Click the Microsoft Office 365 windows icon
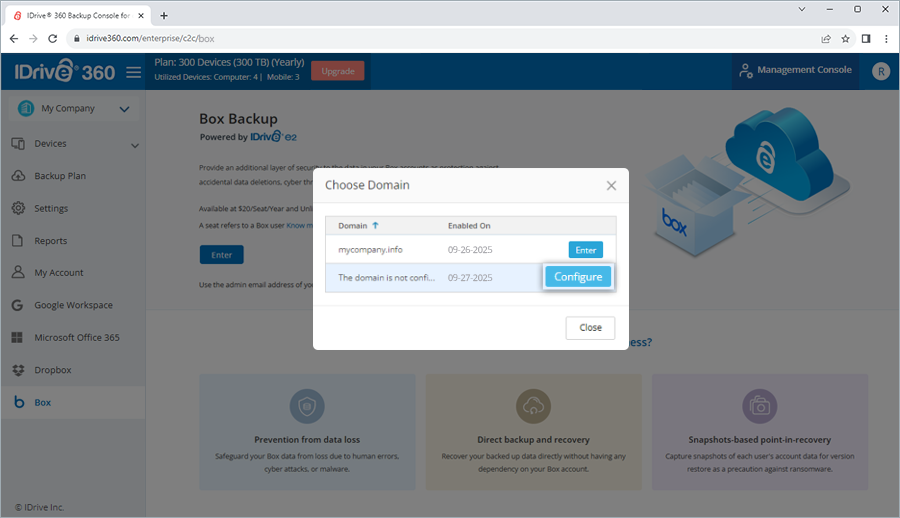This screenshot has width=900, height=518. [17, 338]
